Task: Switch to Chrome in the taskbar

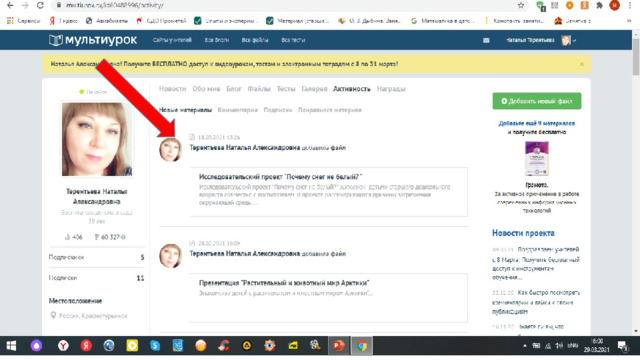Action: click(362, 346)
